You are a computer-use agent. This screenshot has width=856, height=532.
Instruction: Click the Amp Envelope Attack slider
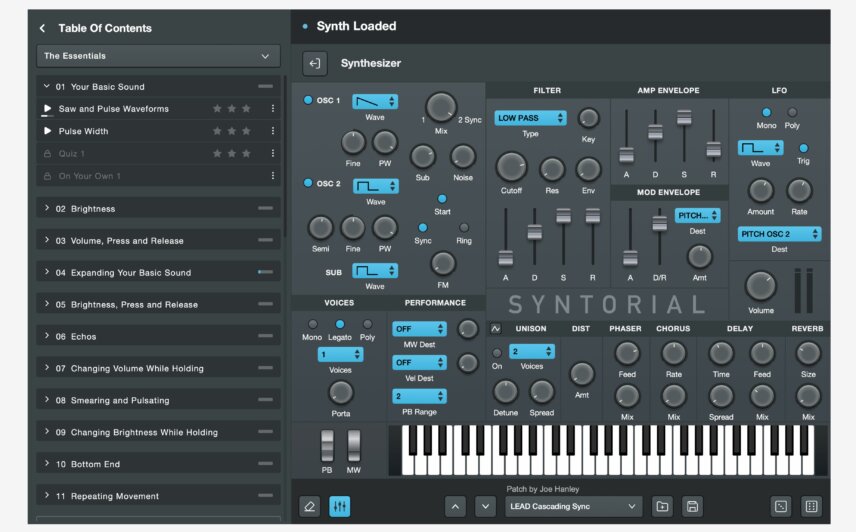(x=626, y=155)
